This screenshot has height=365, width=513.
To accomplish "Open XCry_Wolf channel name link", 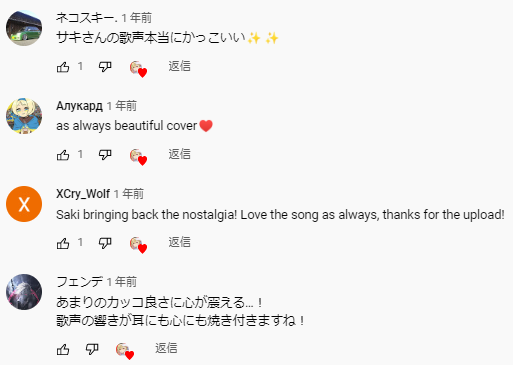I will 83,194.
